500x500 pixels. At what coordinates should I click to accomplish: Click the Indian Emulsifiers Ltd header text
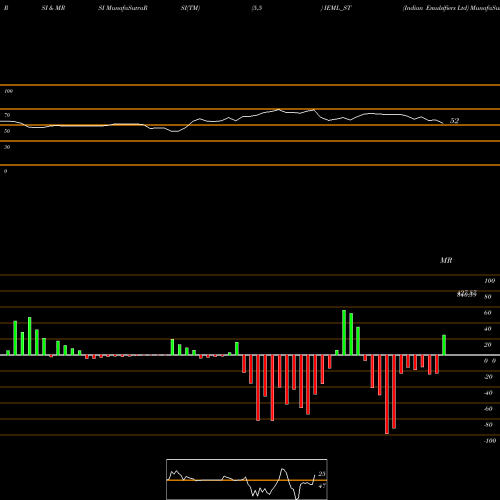pyautogui.click(x=436, y=8)
